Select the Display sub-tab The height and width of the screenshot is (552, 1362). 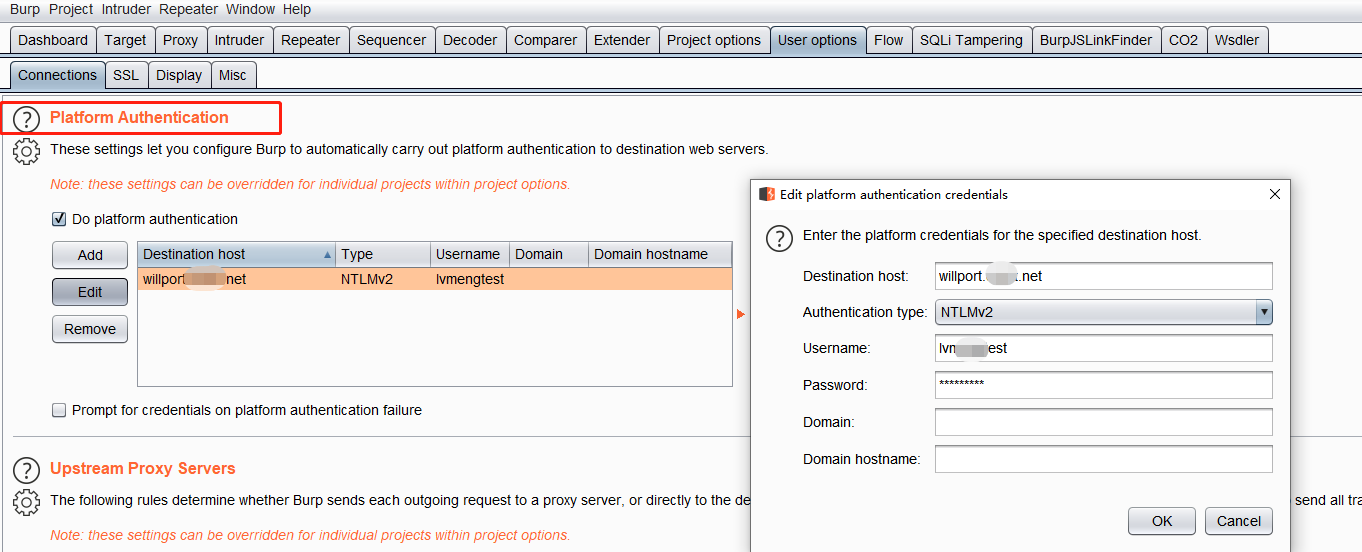(x=179, y=75)
